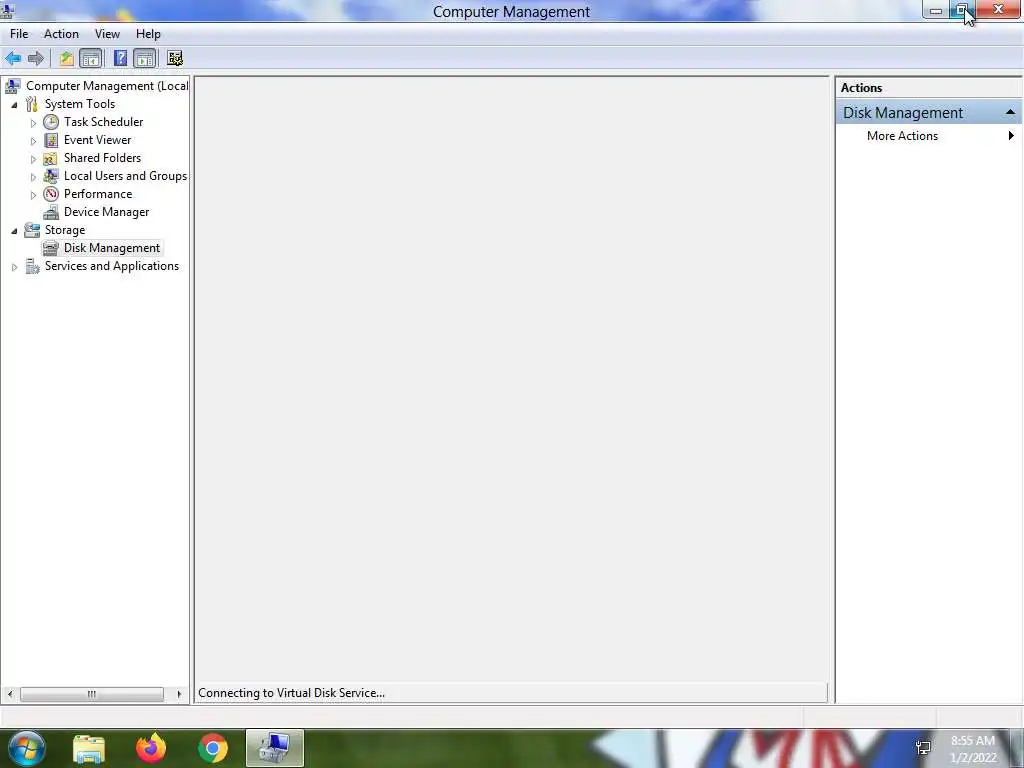Expand Local Users and Groups node
Viewport: 1024px width, 768px height.
point(33,177)
